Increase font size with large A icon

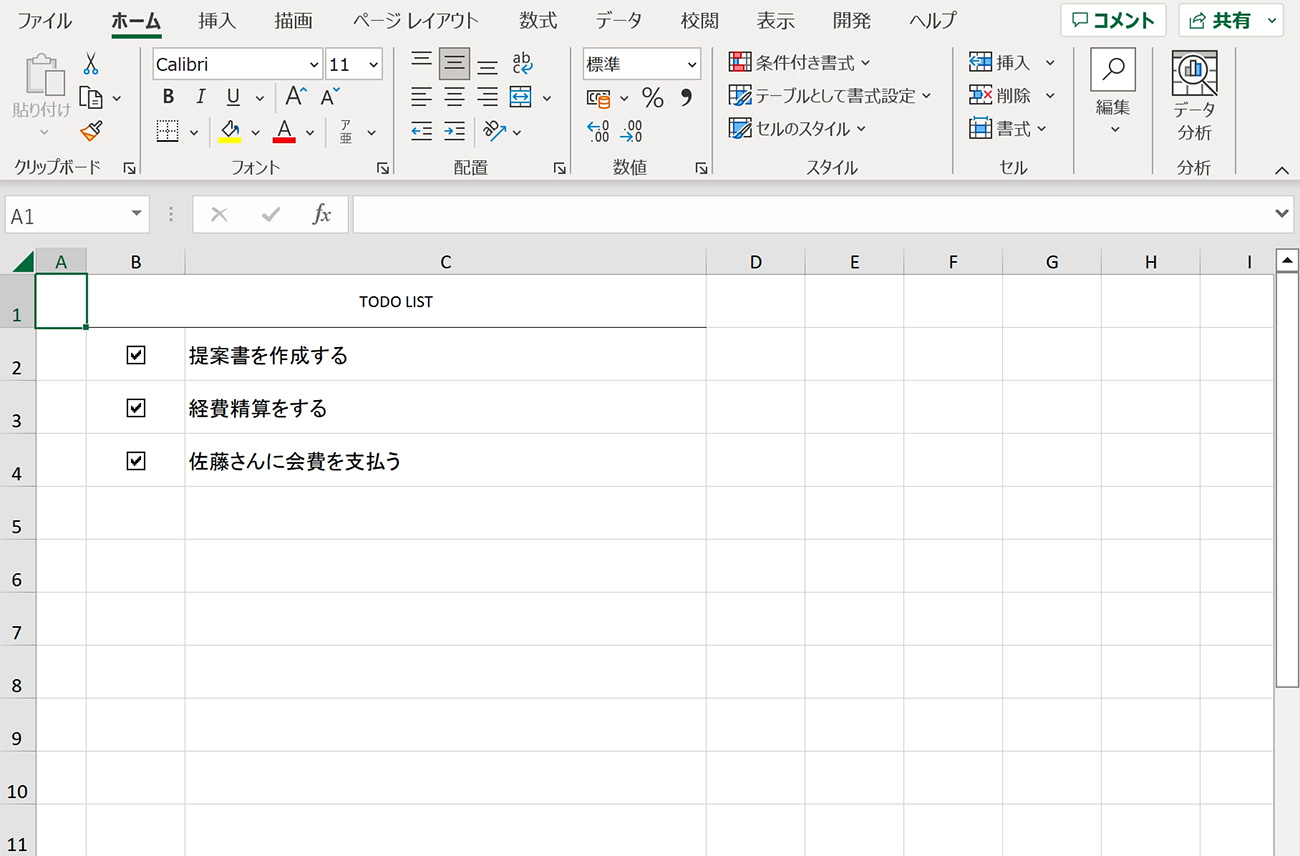click(x=296, y=97)
